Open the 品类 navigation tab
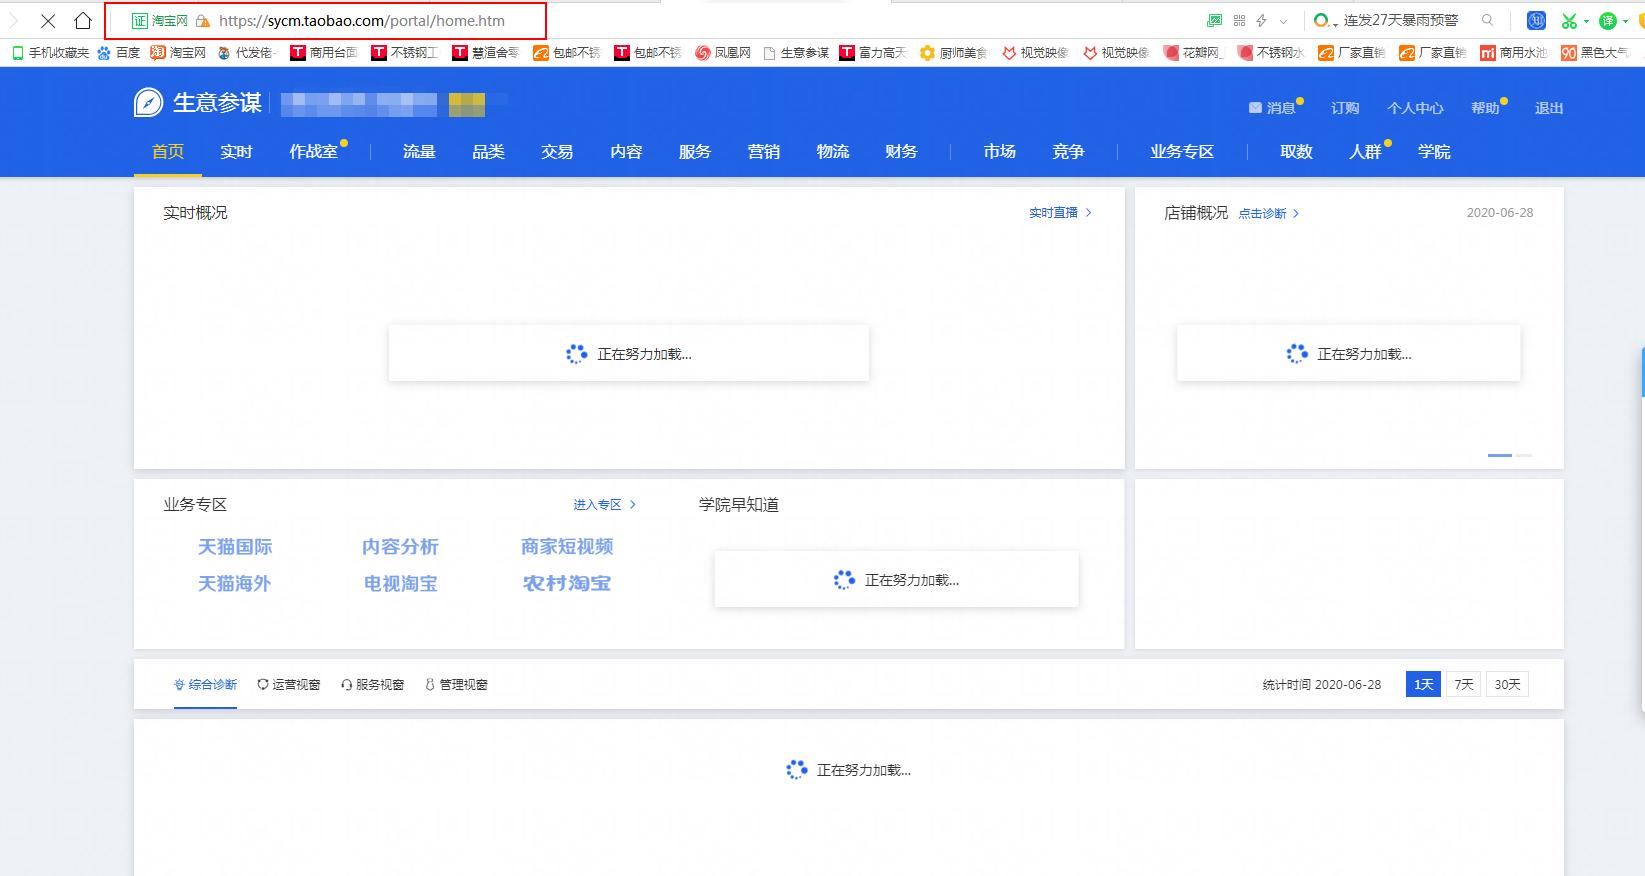 tap(488, 152)
